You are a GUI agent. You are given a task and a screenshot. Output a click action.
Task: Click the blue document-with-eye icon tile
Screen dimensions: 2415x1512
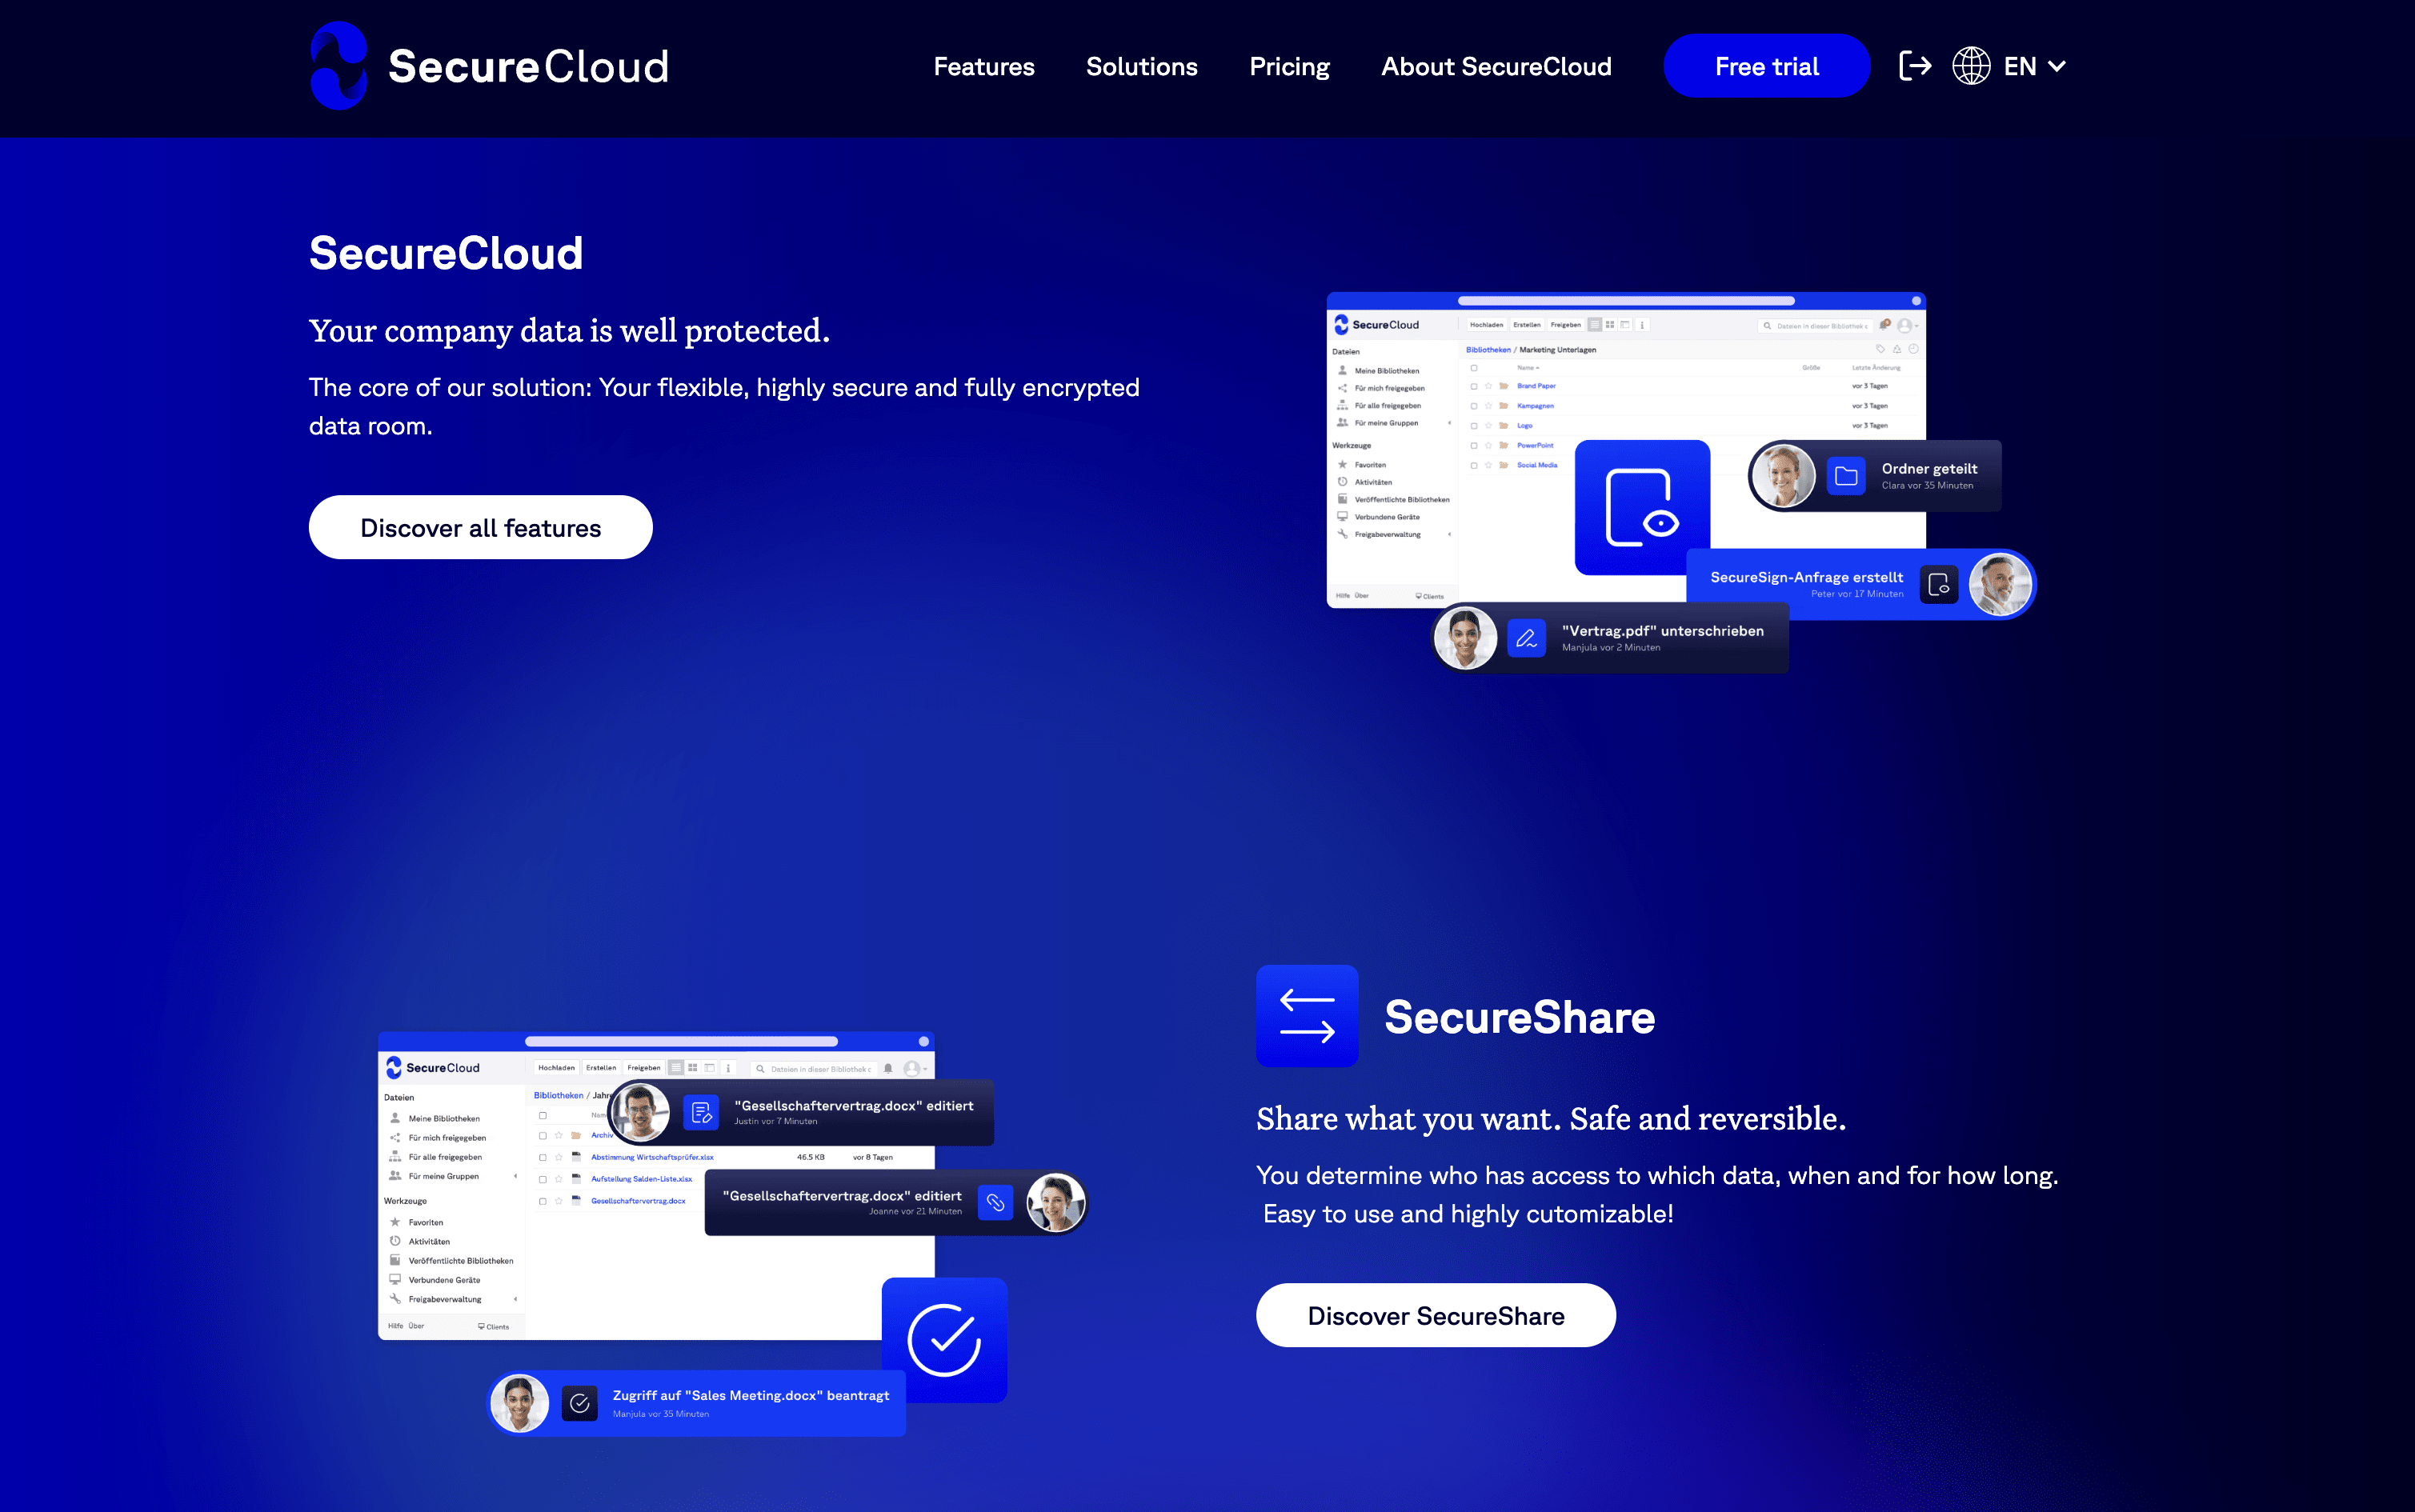click(x=1642, y=508)
